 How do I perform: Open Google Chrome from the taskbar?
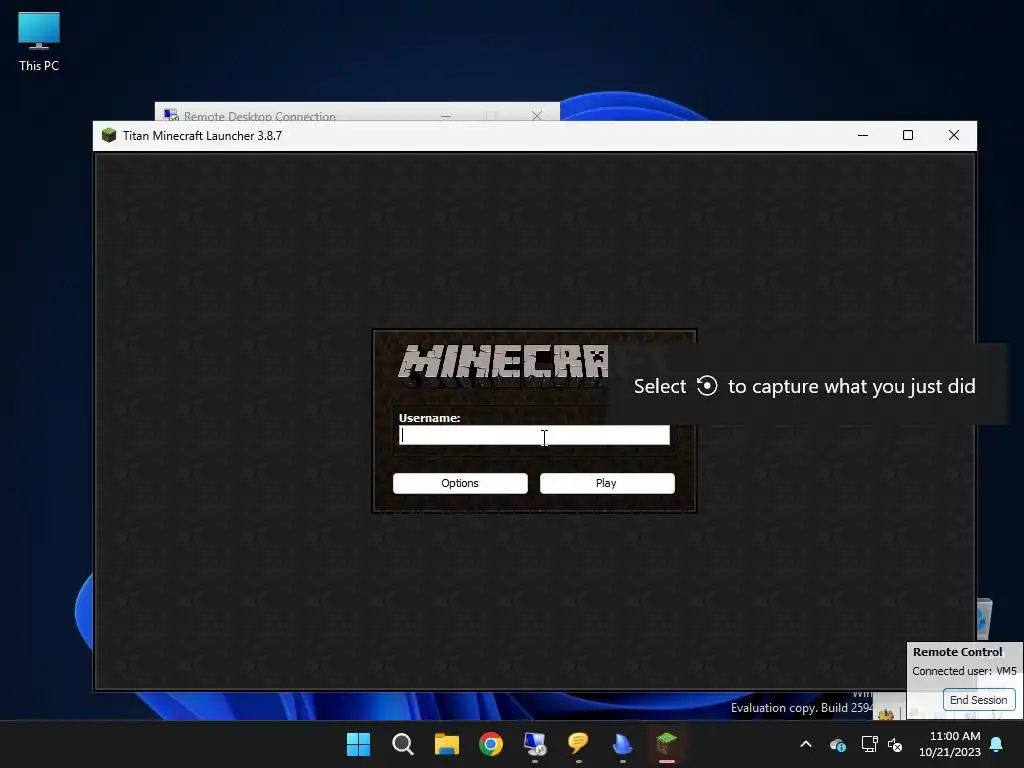coord(490,744)
